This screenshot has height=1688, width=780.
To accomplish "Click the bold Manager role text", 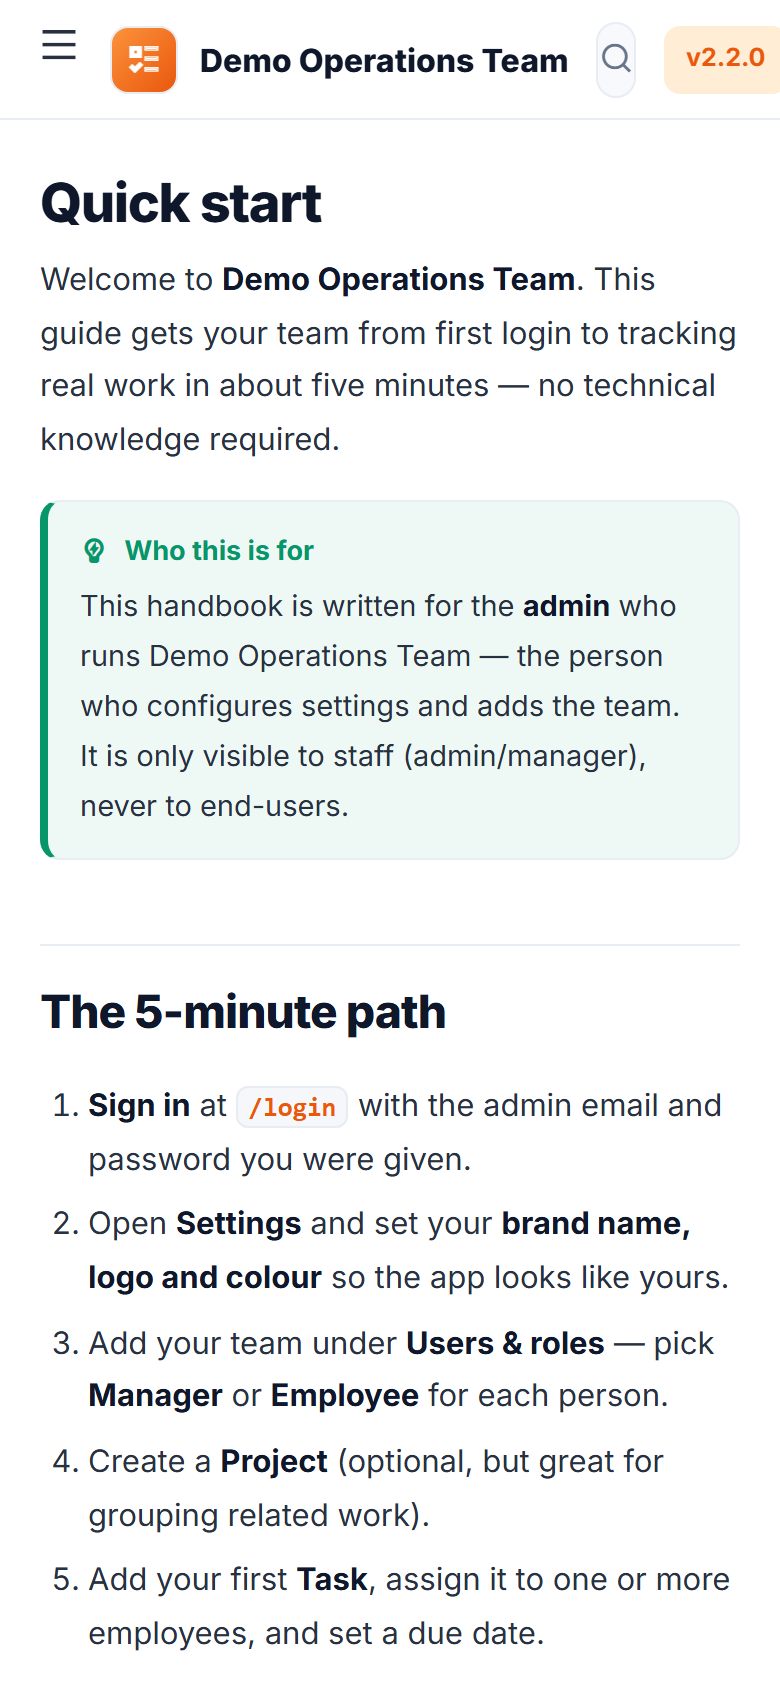I will (156, 1396).
